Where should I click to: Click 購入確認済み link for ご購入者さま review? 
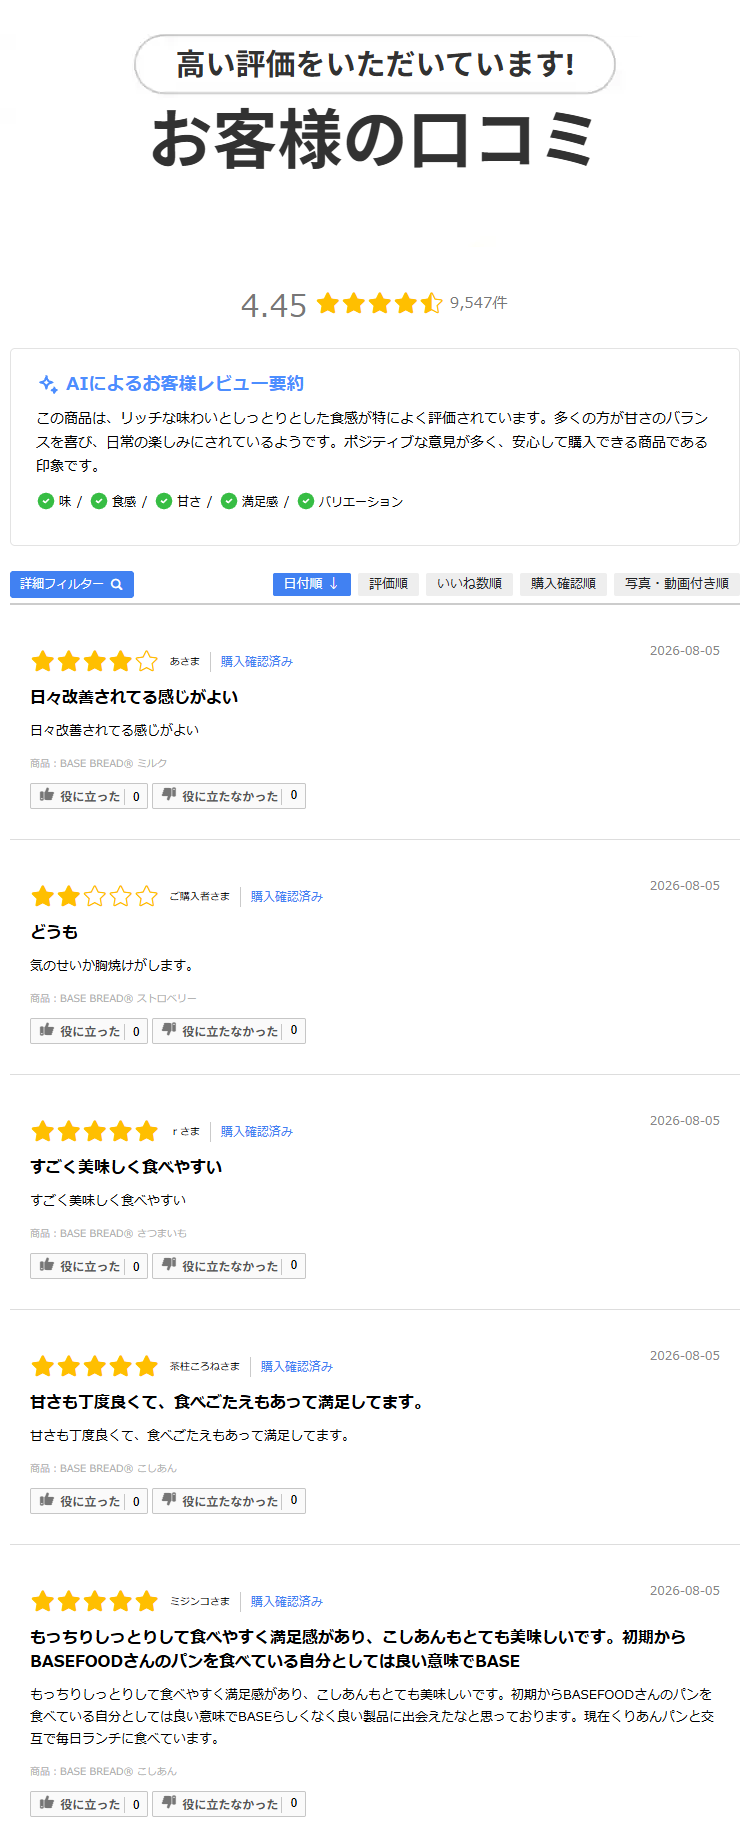pos(287,897)
